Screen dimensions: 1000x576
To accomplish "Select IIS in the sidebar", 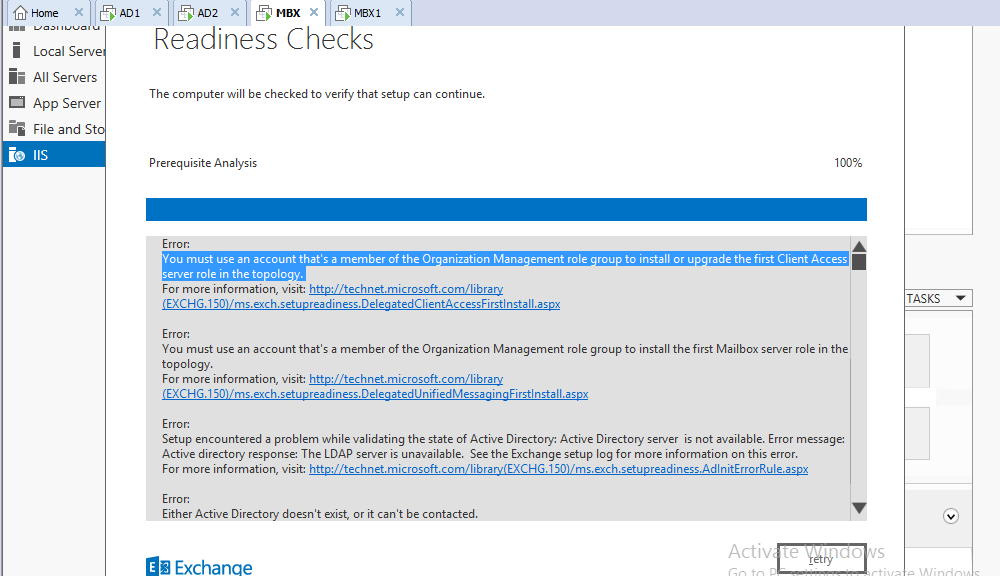I will [54, 155].
